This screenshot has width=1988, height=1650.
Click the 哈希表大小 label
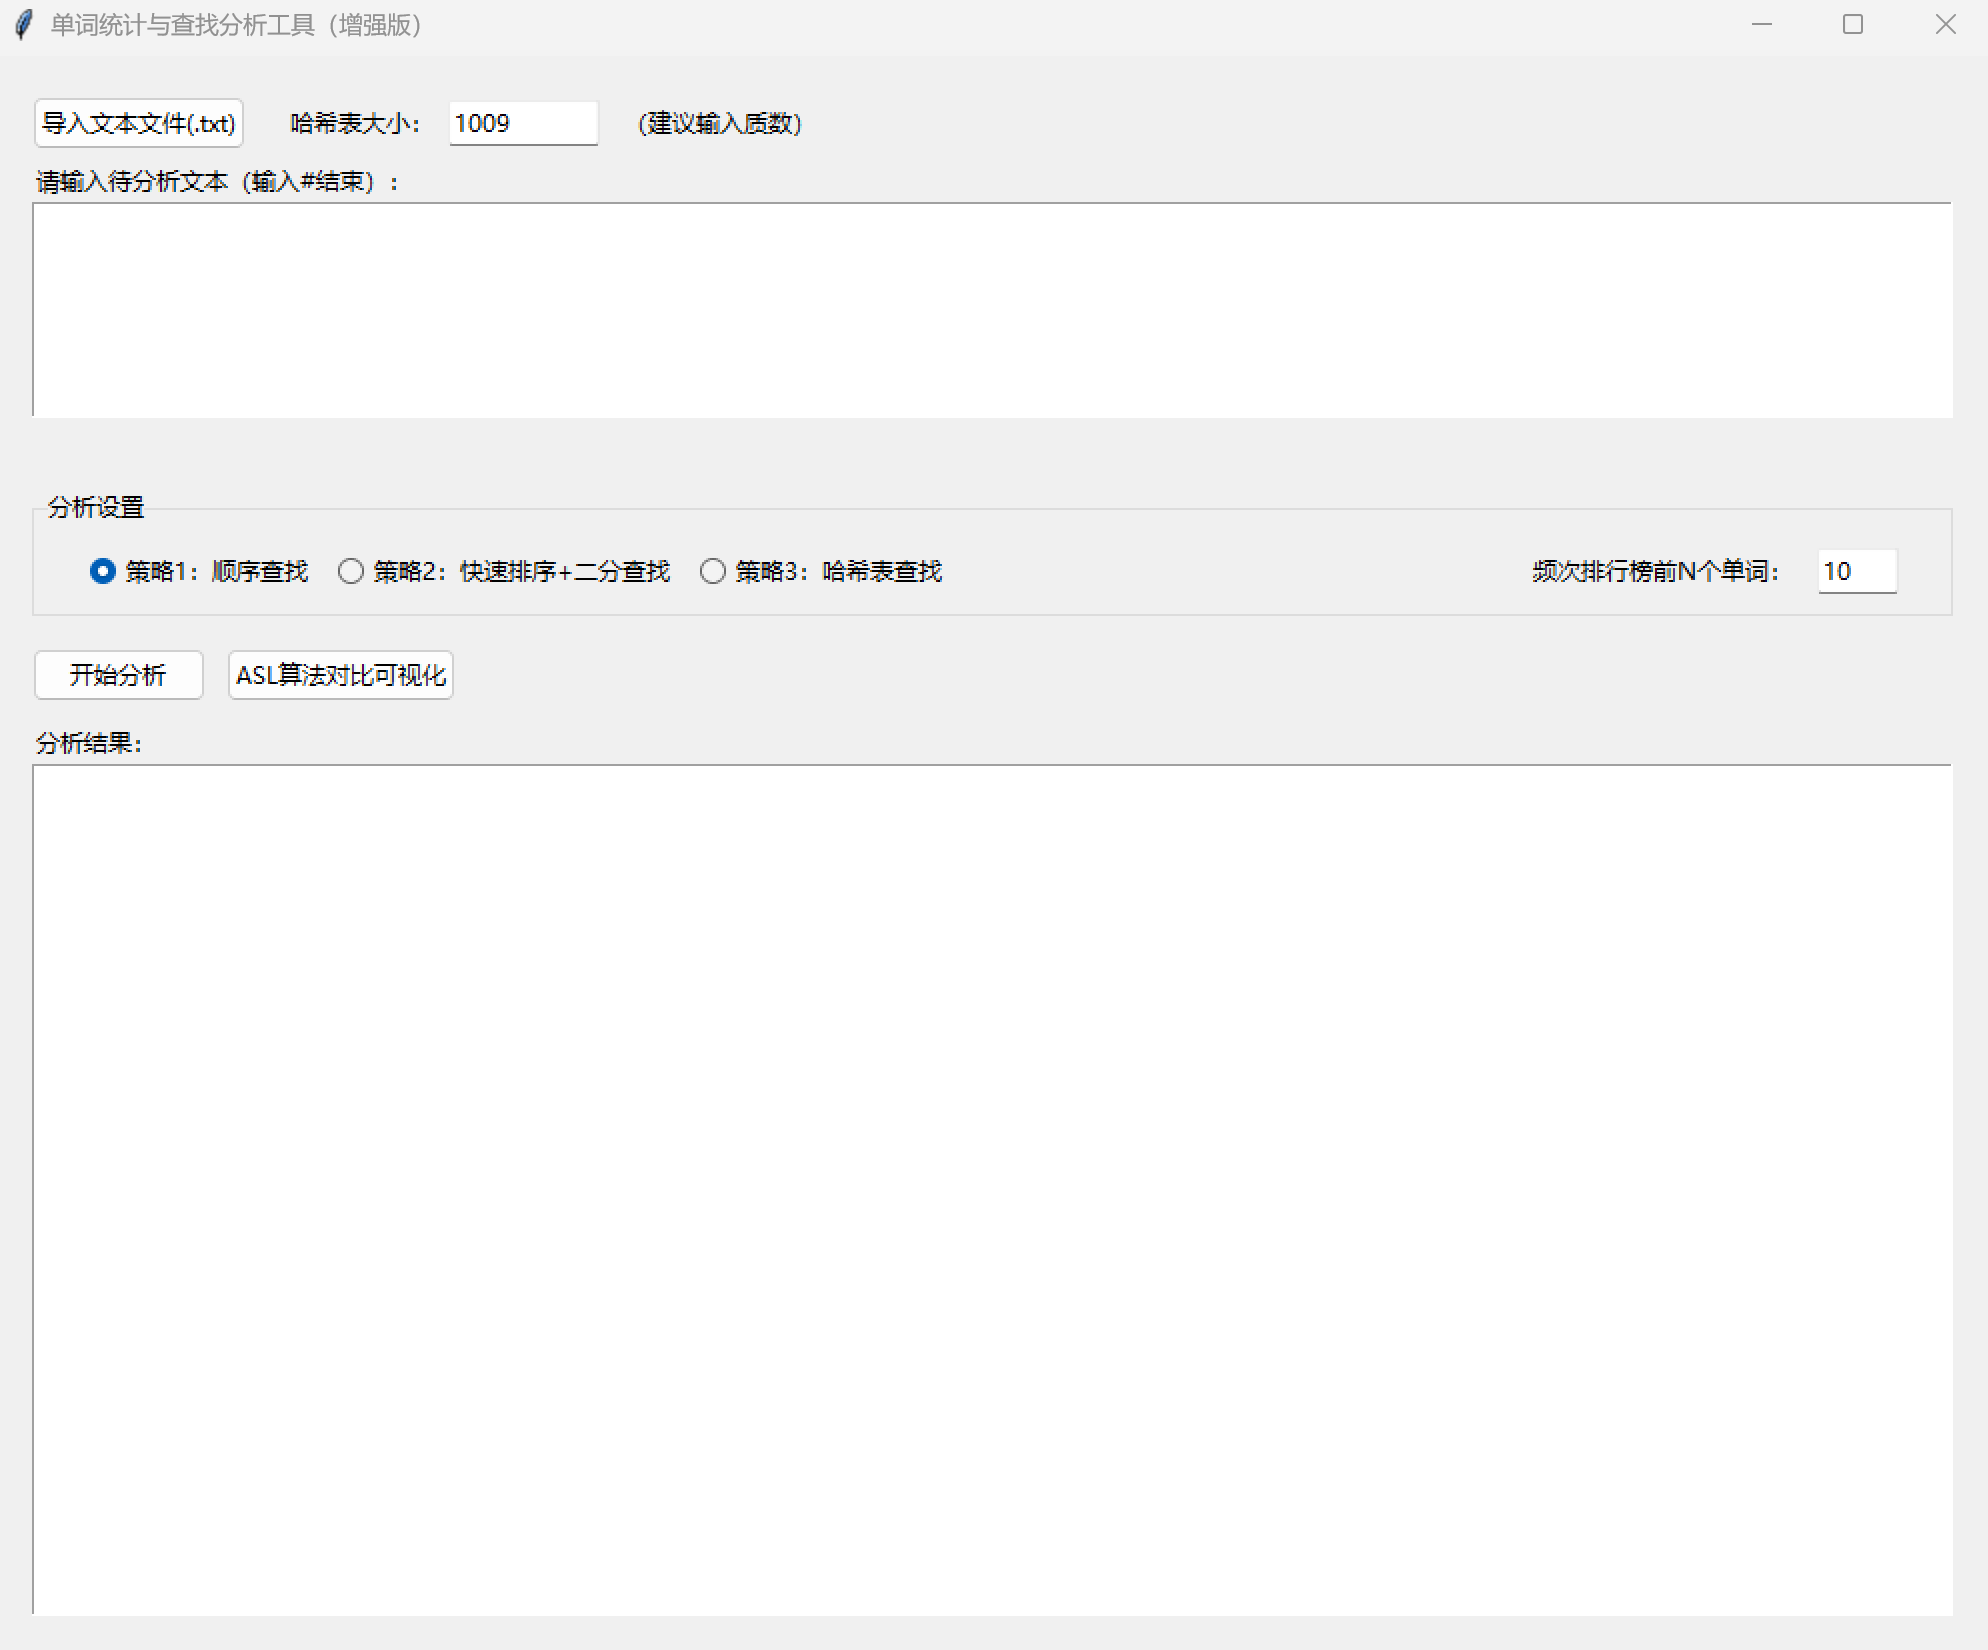click(x=355, y=123)
